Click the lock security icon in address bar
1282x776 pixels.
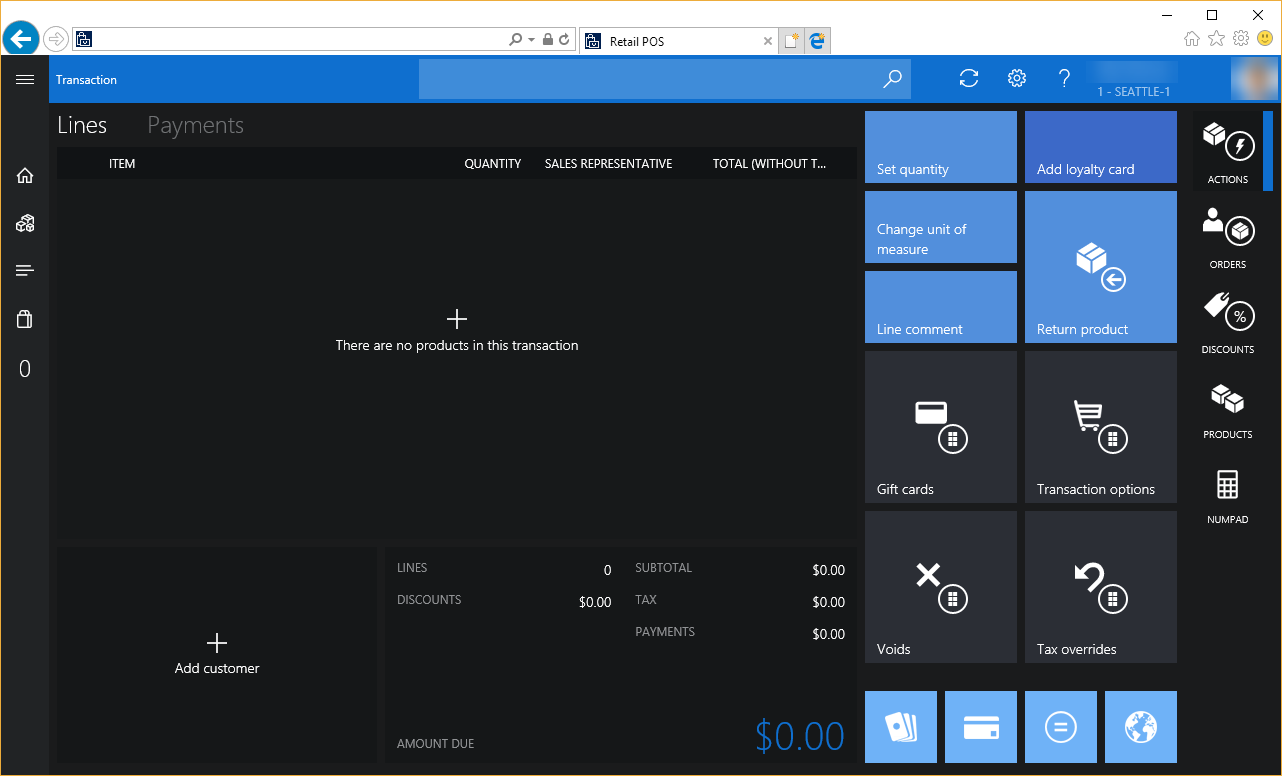click(548, 40)
